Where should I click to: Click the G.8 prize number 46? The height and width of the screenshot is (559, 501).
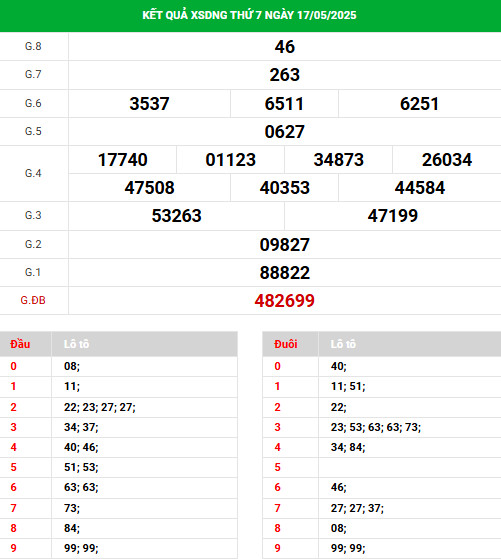coord(285,47)
